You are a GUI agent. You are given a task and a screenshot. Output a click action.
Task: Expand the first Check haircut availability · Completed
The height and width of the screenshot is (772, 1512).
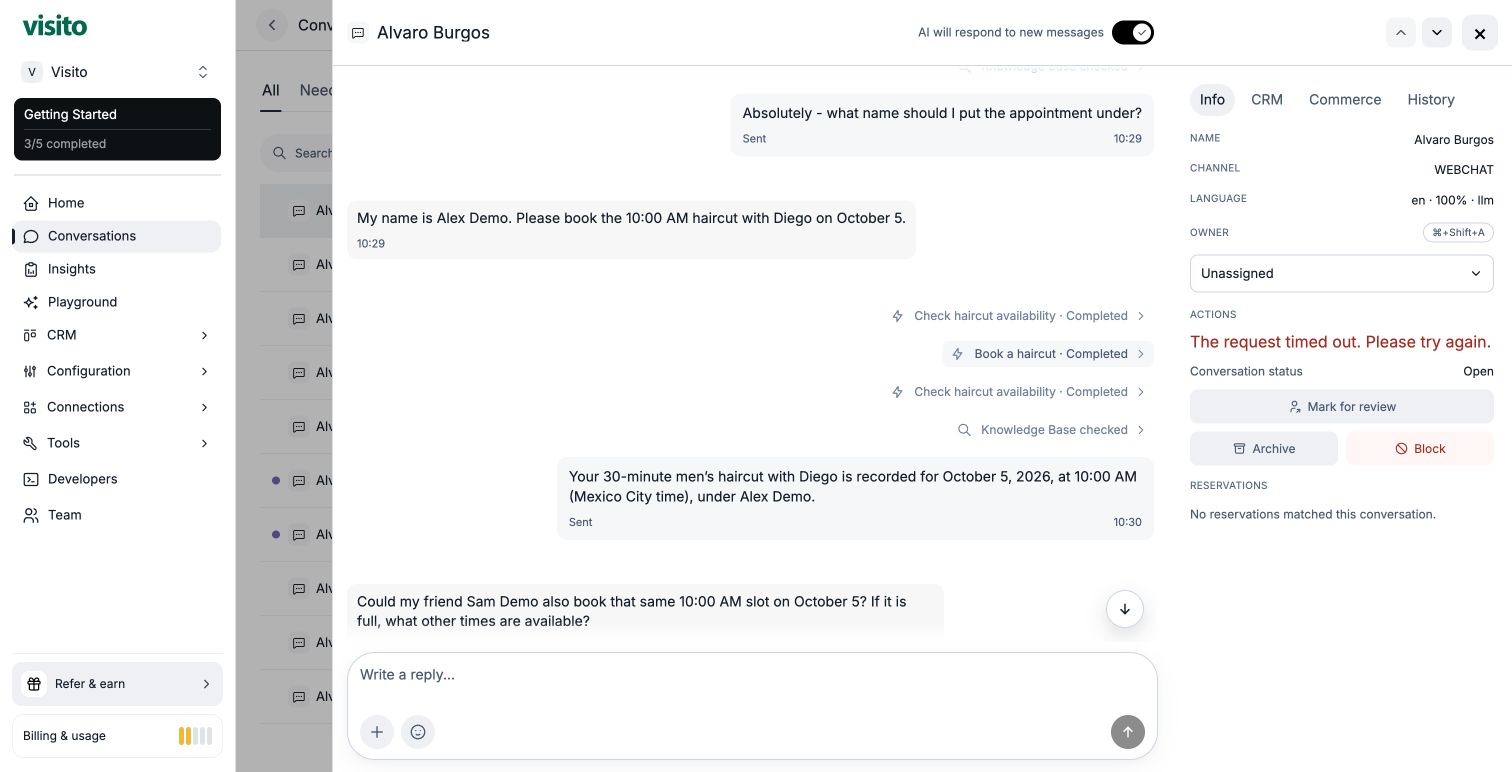(x=1018, y=316)
